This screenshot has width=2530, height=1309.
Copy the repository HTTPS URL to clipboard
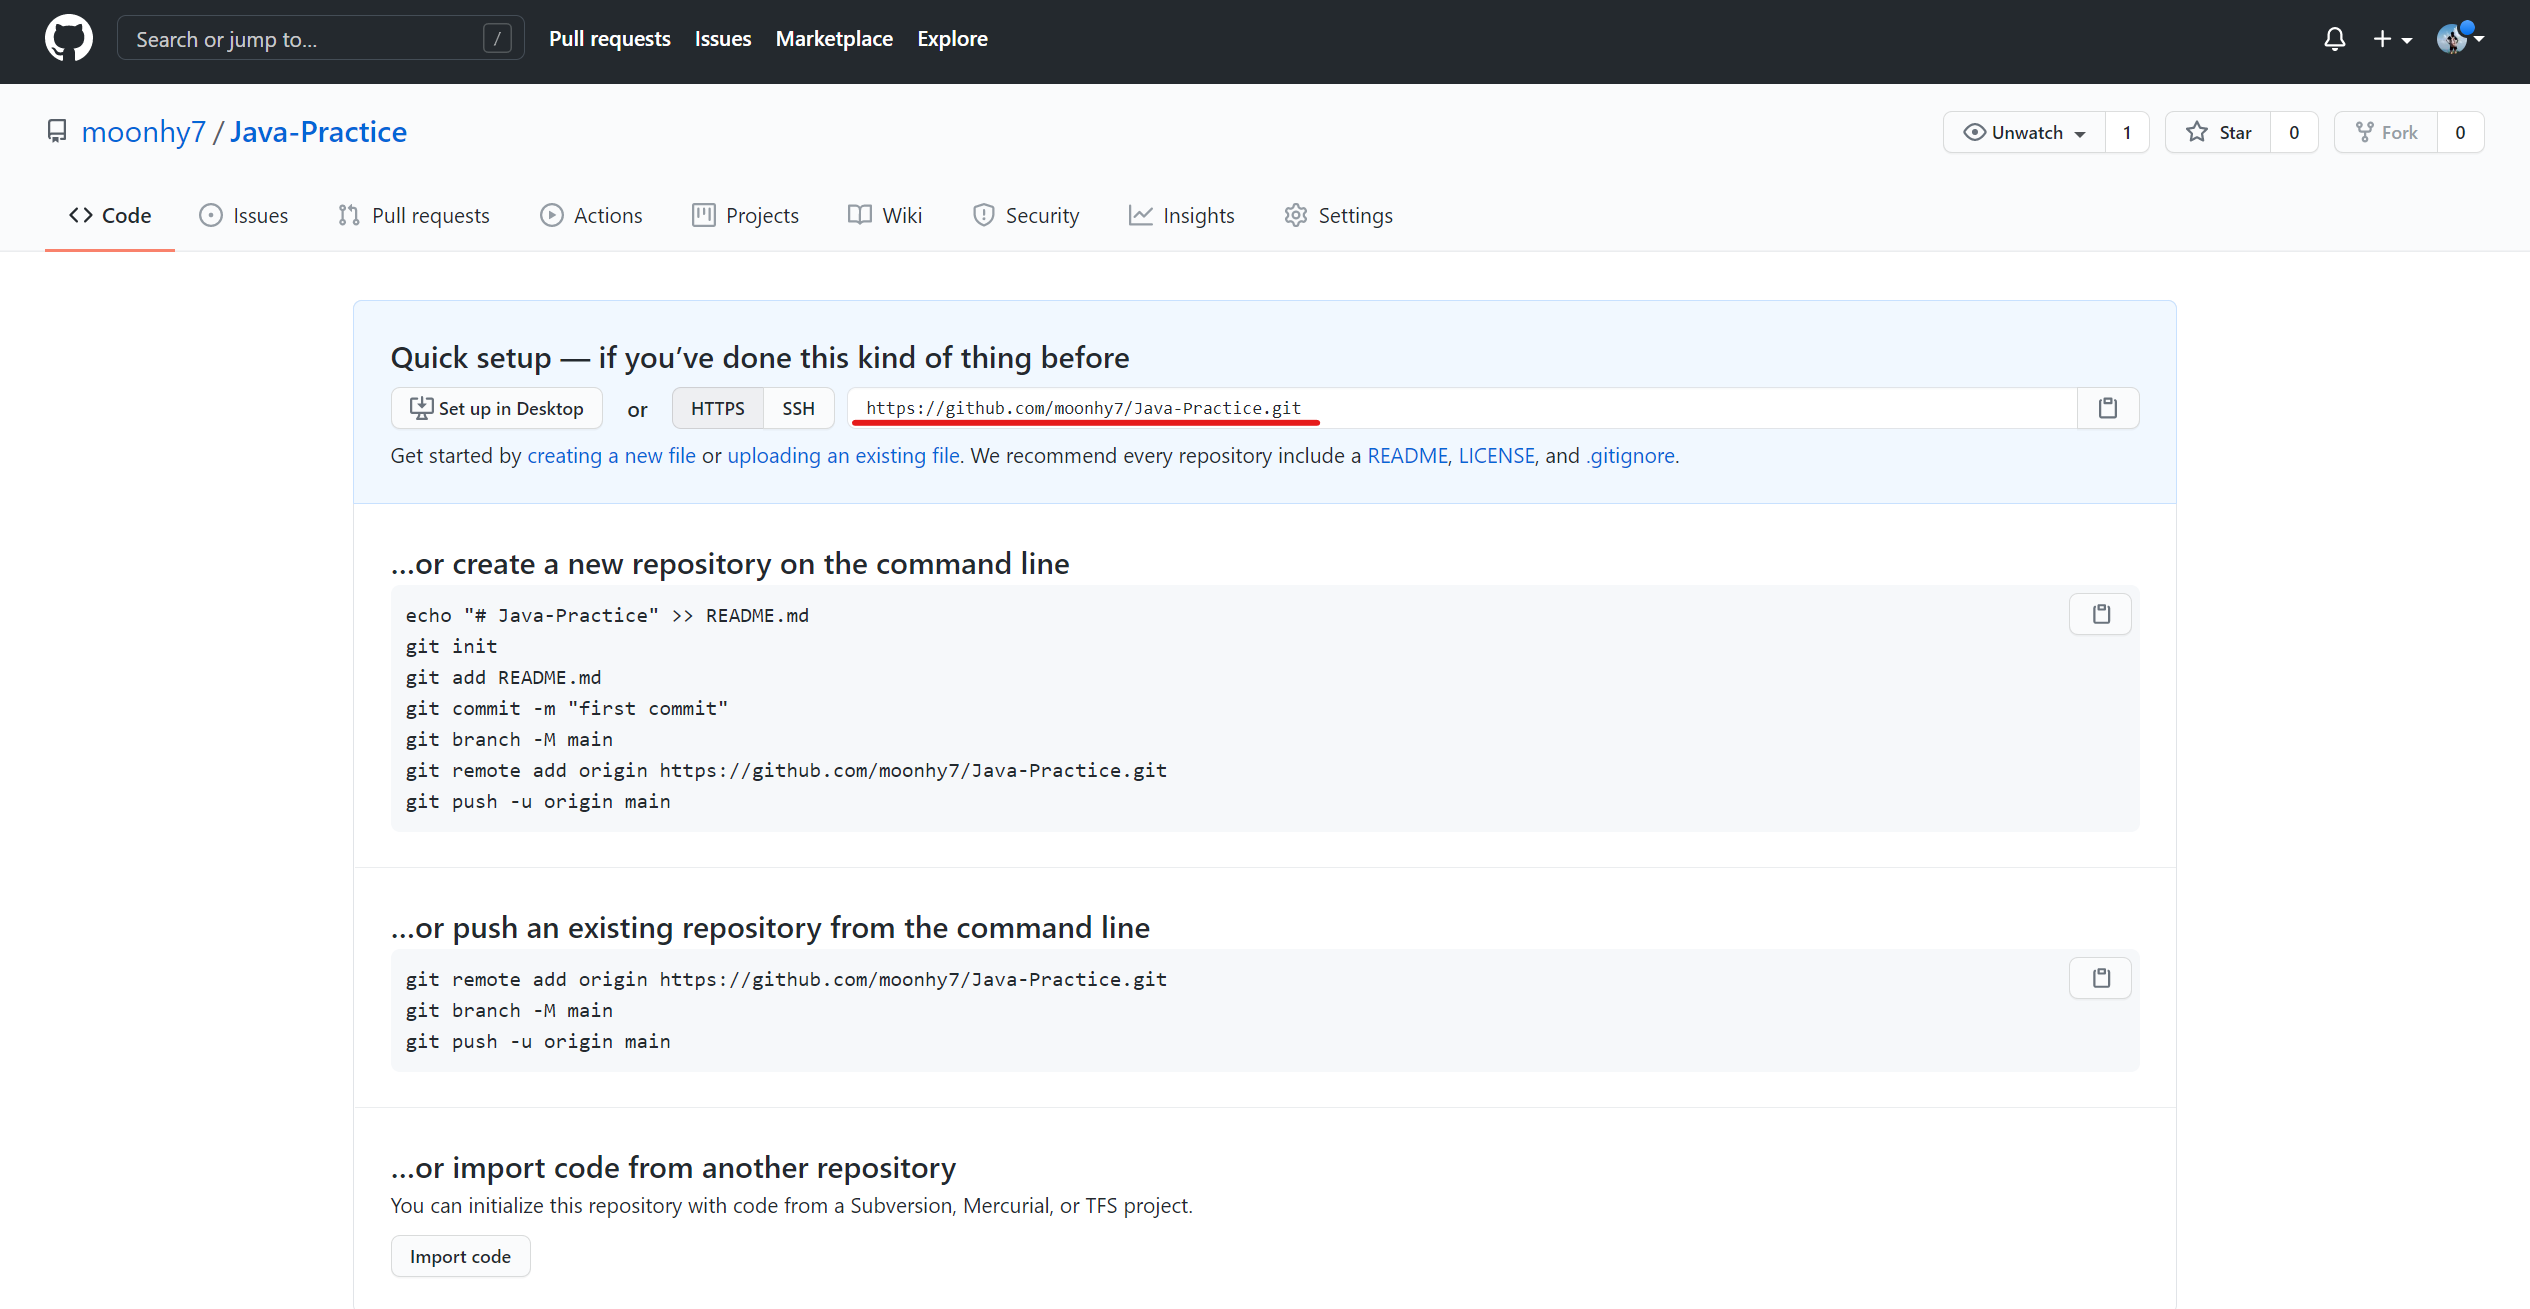[x=2107, y=408]
